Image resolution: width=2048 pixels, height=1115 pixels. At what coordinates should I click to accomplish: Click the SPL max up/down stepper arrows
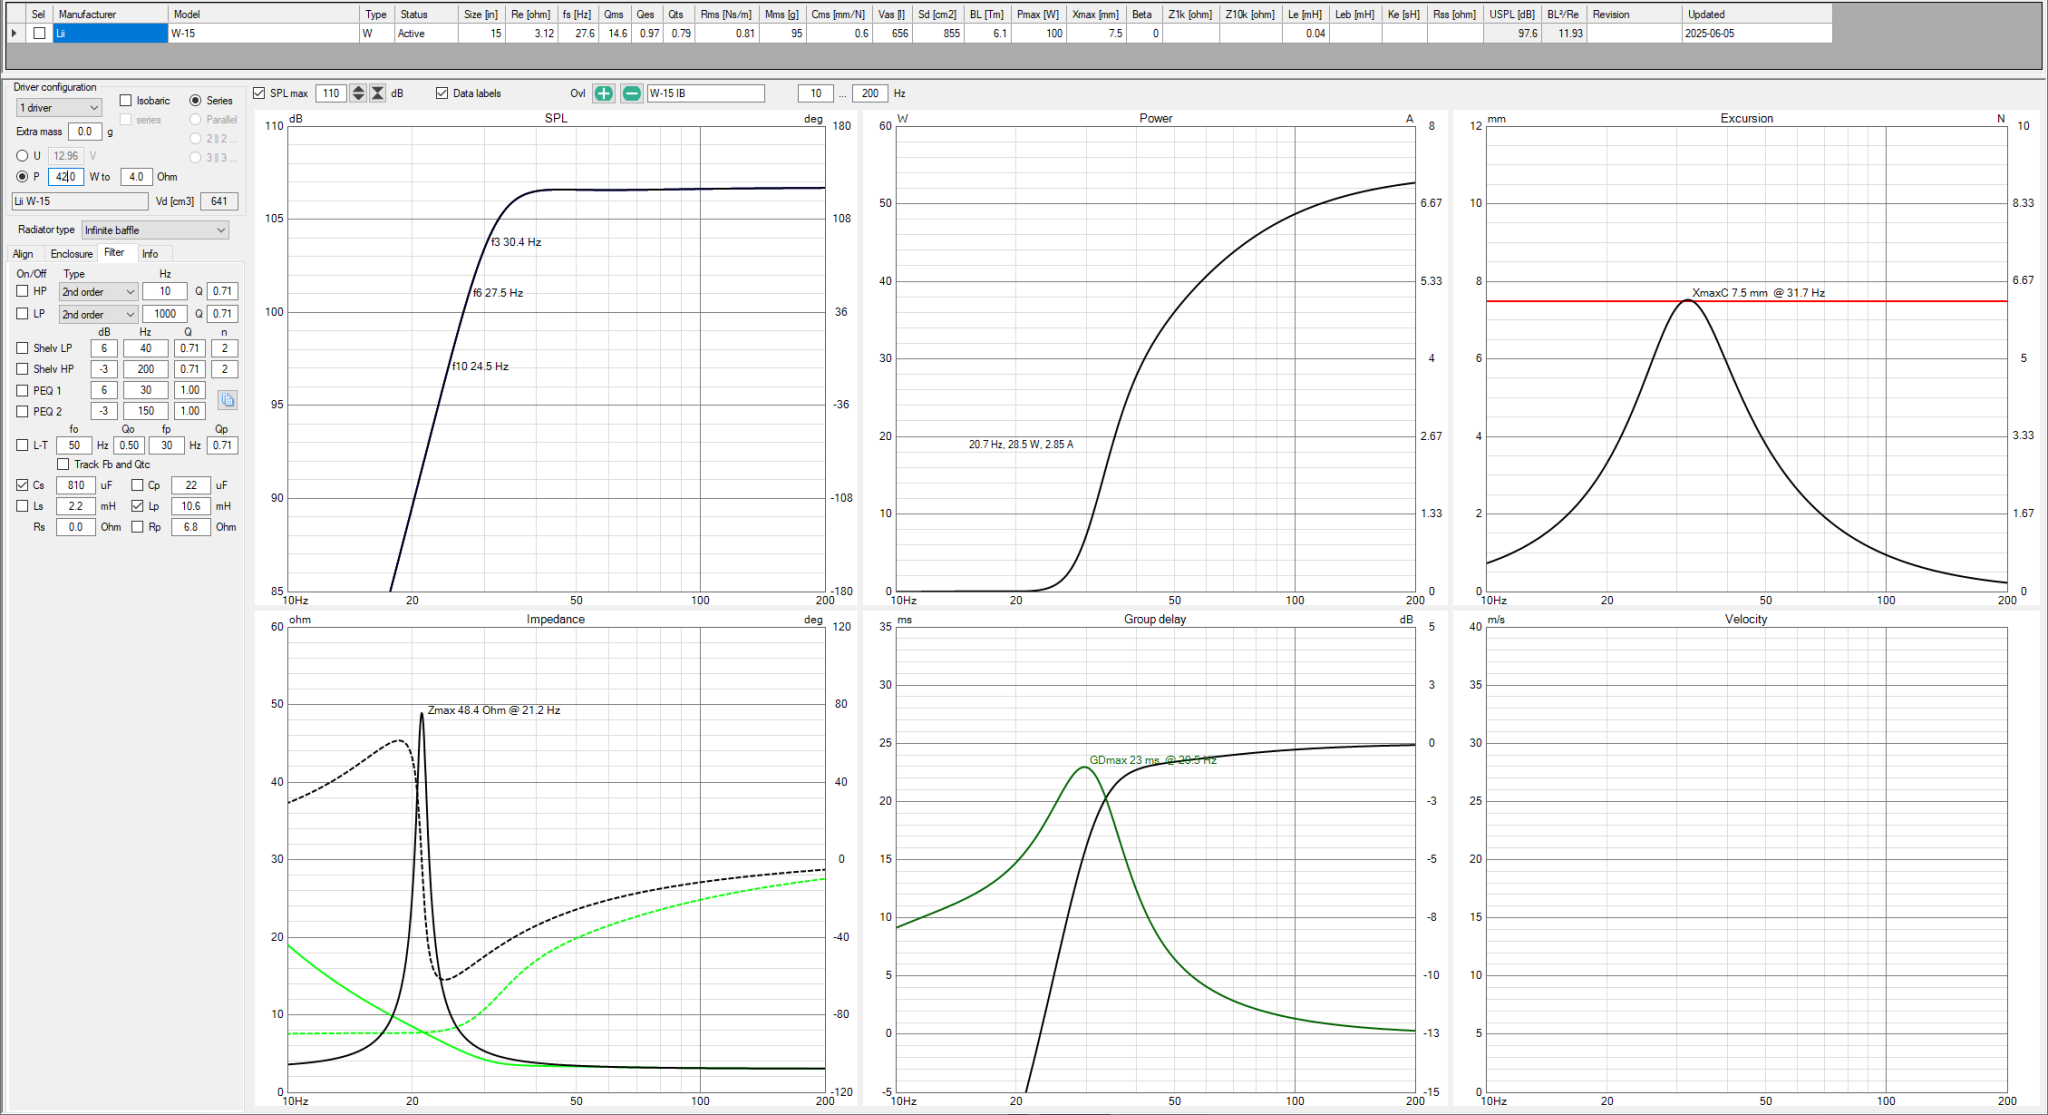358,93
